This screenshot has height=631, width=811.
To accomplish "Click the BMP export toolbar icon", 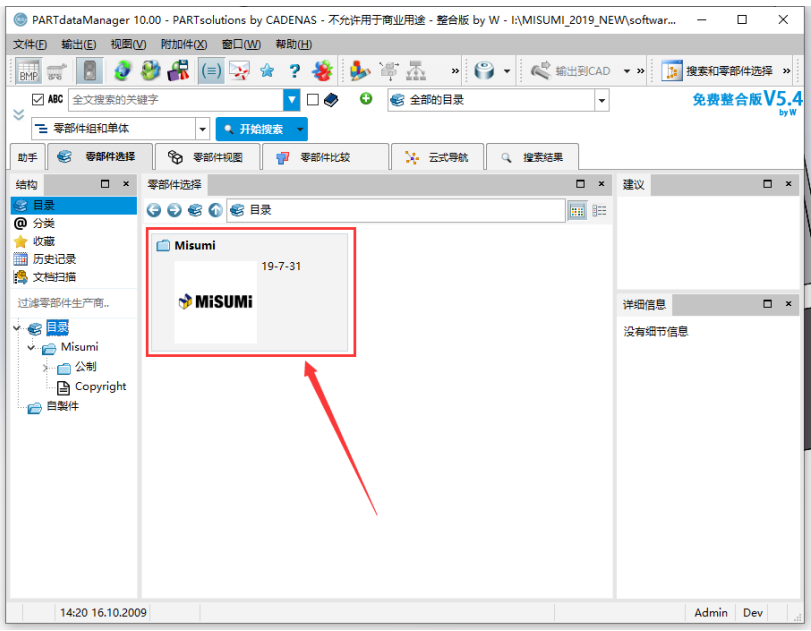I will pyautogui.click(x=28, y=71).
